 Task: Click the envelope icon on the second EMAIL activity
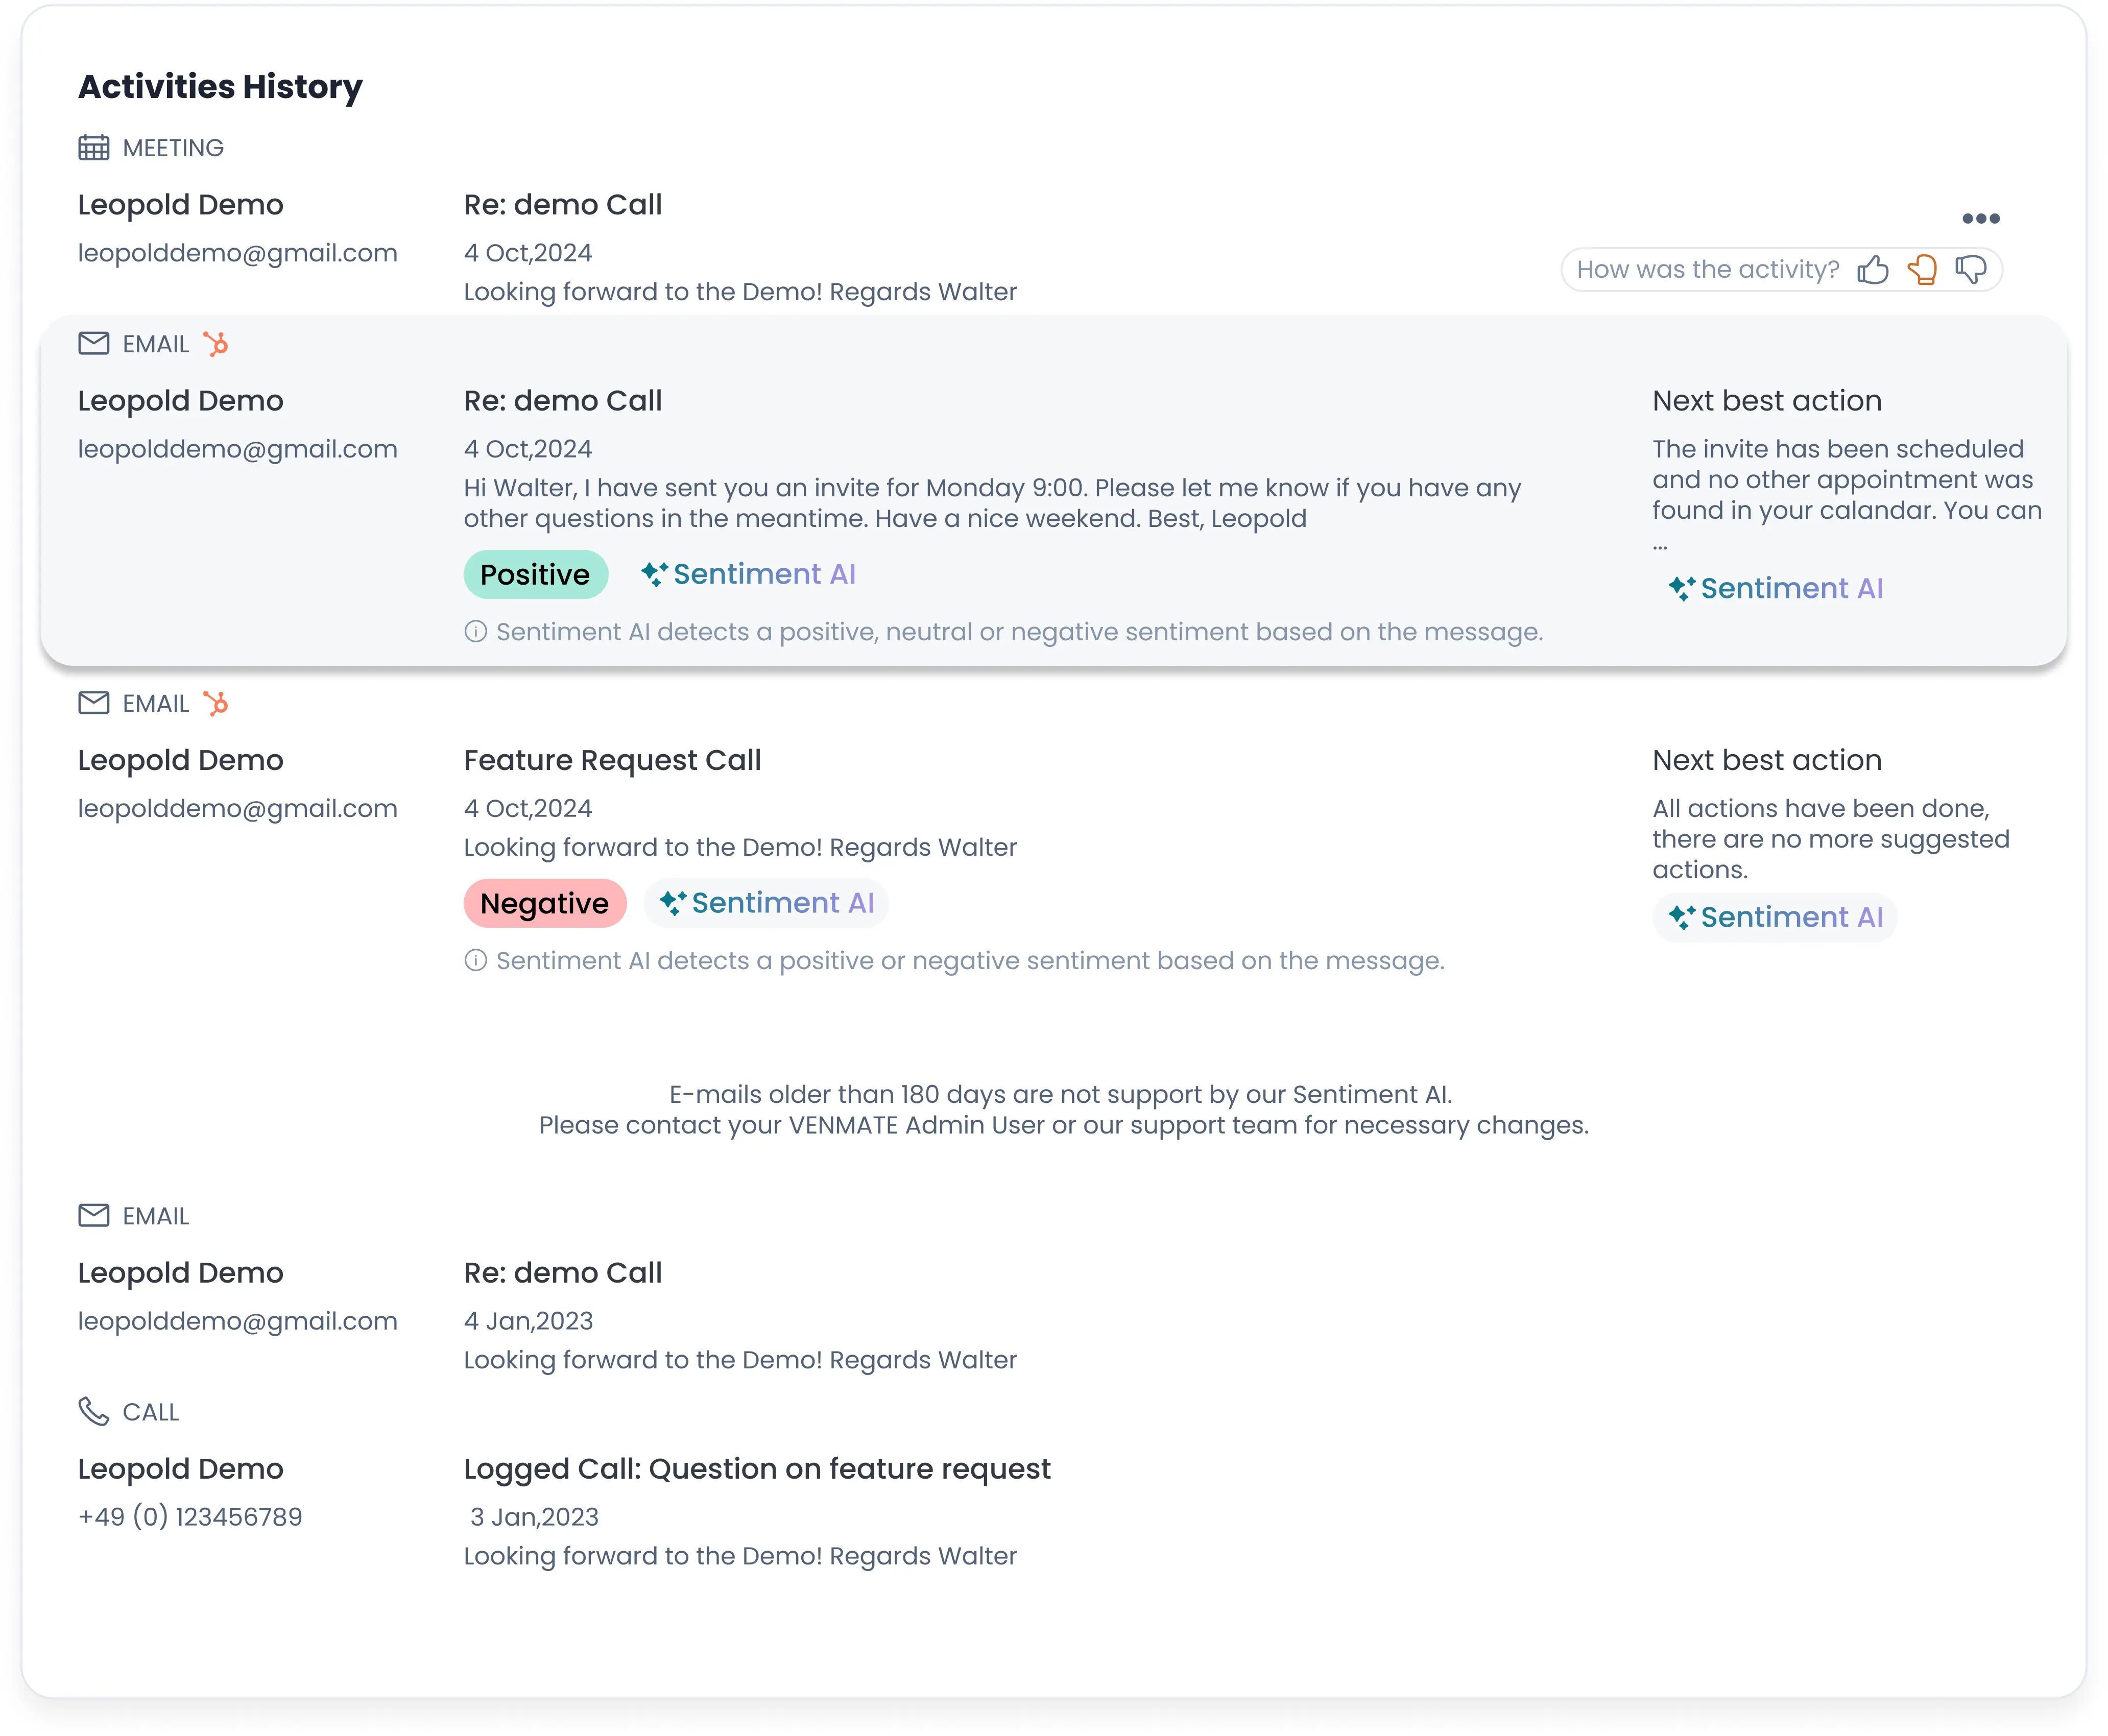pyautogui.click(x=93, y=703)
